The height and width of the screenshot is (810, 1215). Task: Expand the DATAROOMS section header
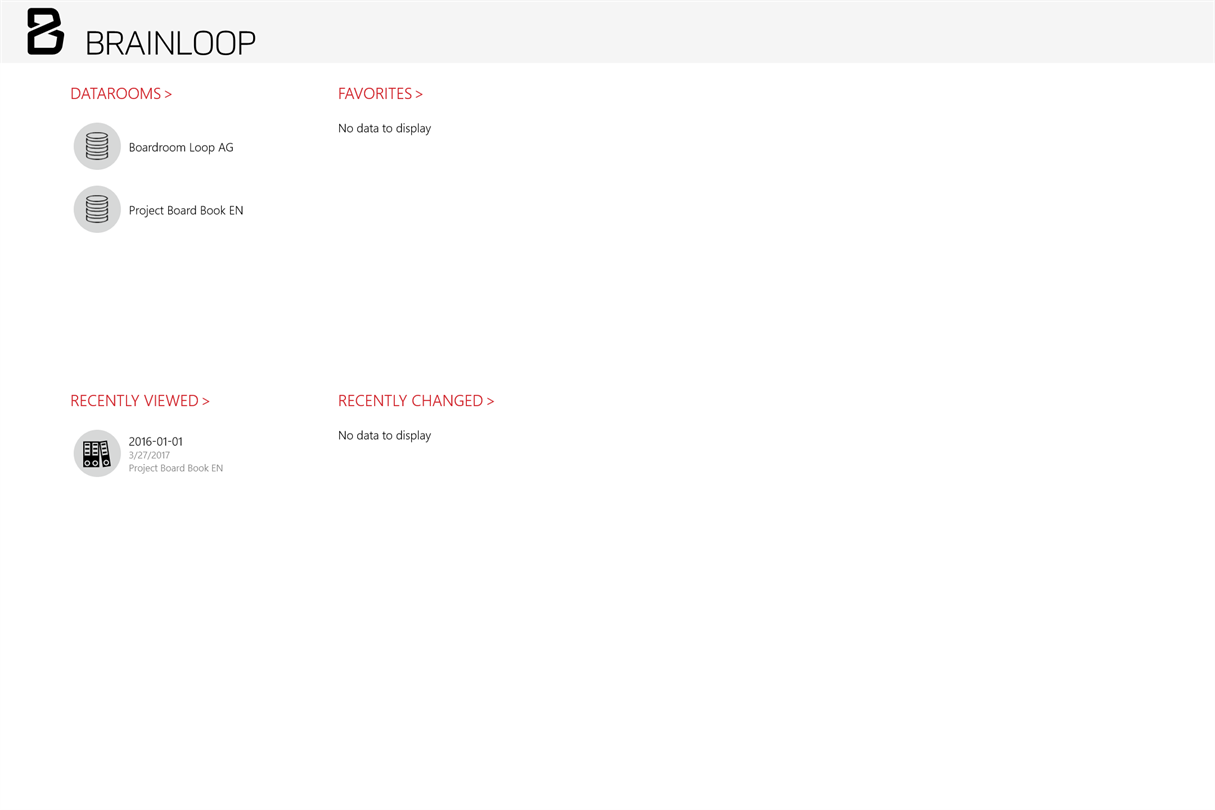121,94
